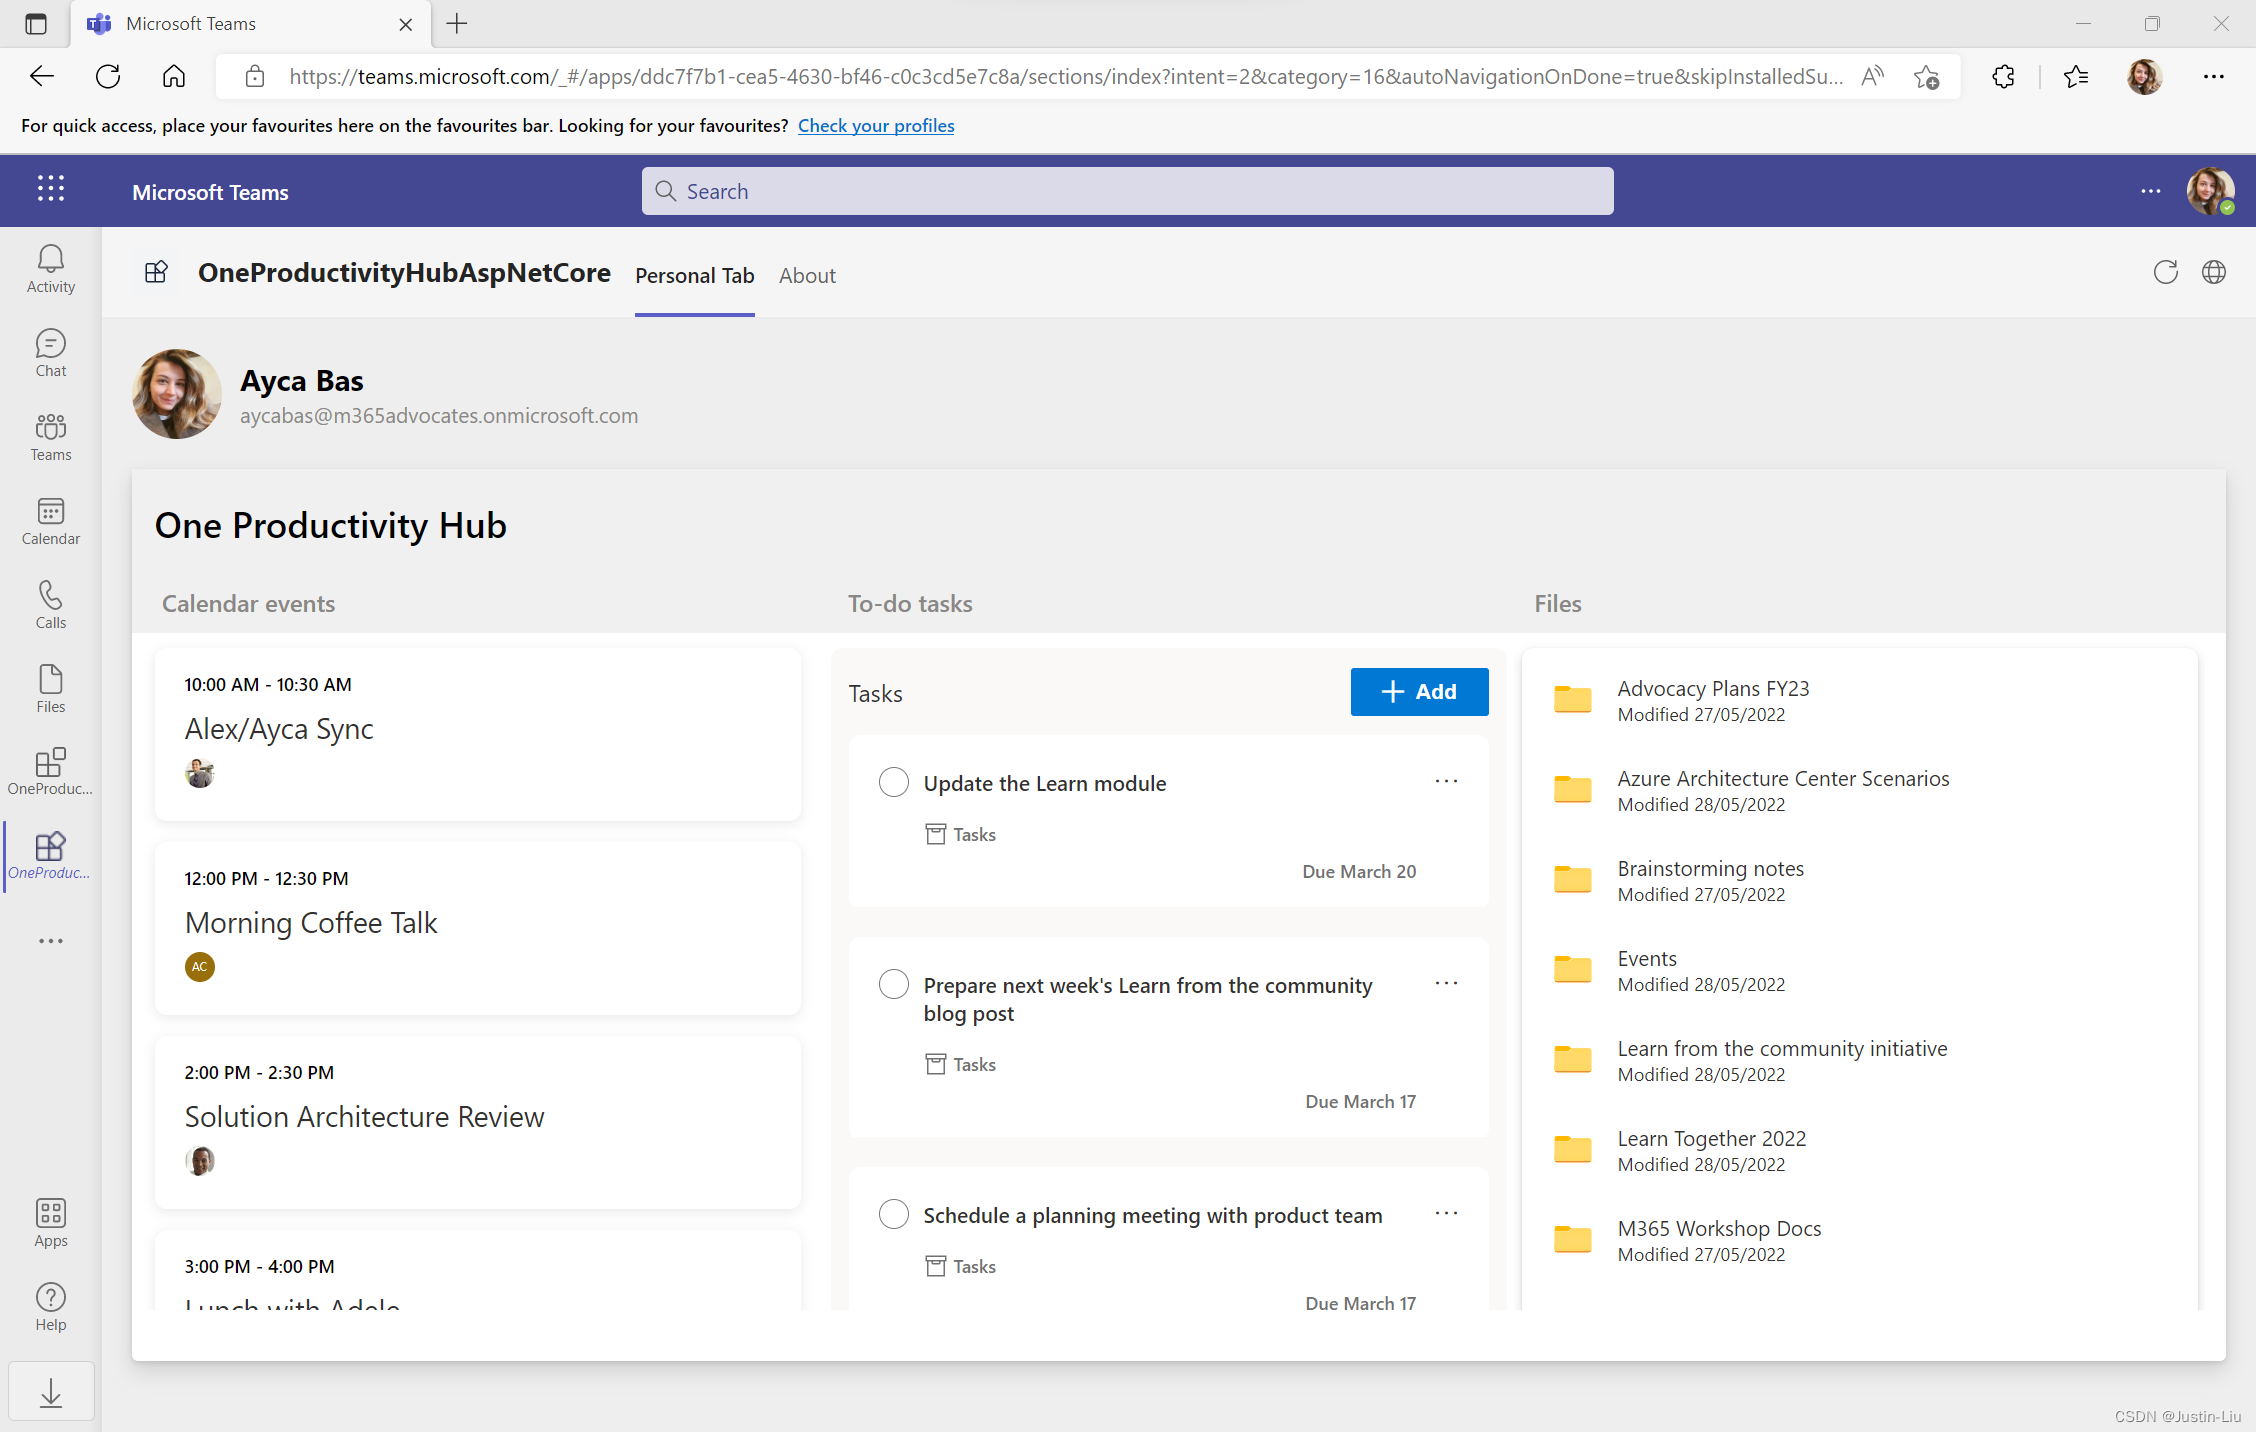Click Solution Architecture Review attendee avatar
Viewport: 2256px width, 1432px height.
200,1160
